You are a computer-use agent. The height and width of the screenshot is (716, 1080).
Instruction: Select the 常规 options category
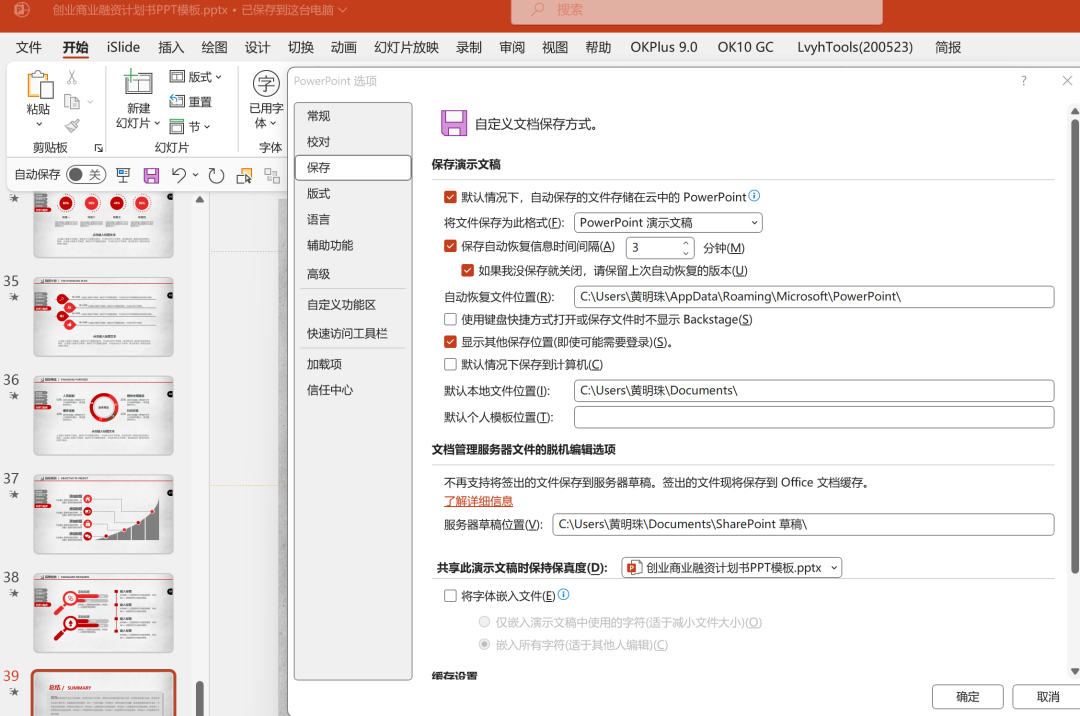[353, 116]
